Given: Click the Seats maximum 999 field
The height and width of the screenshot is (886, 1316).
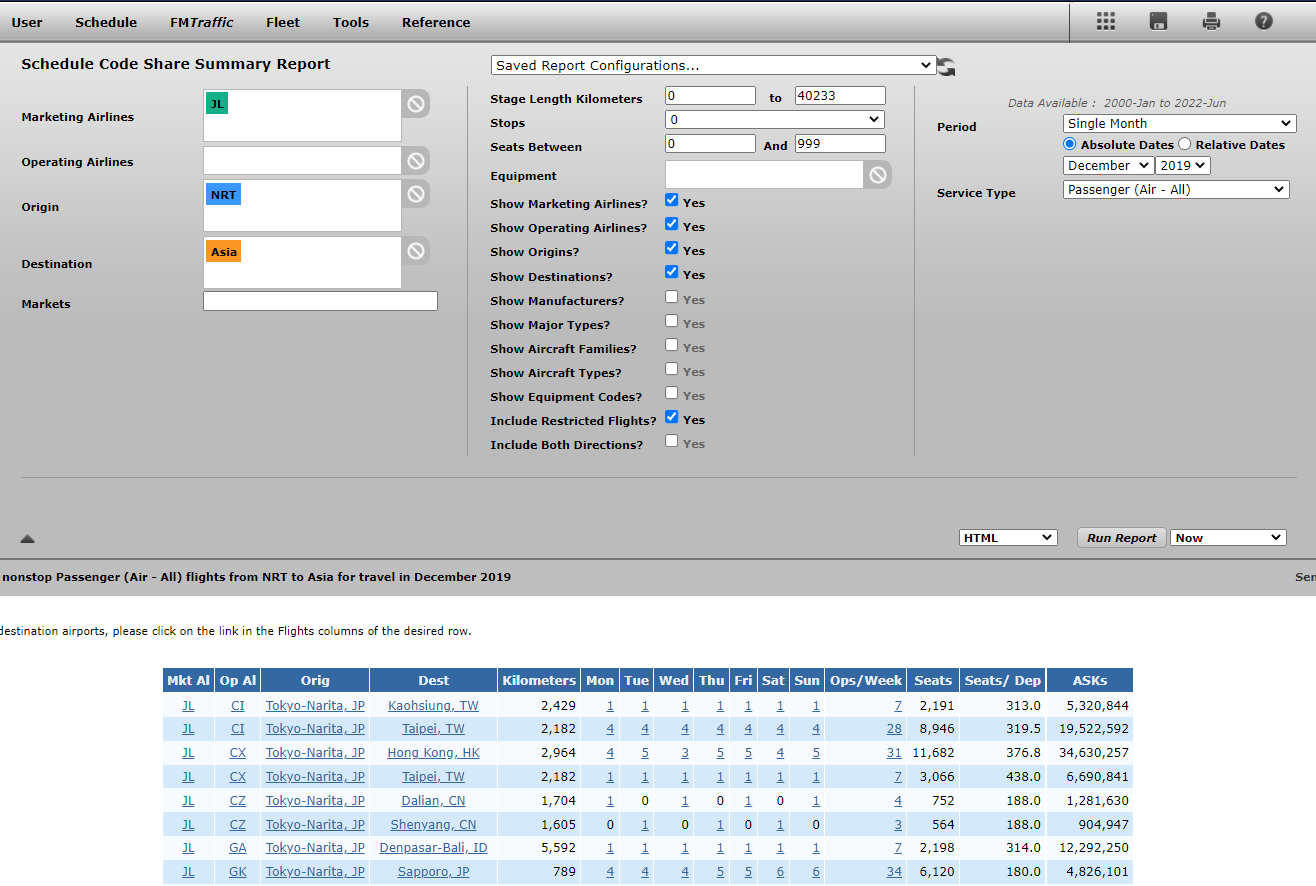Looking at the screenshot, I should point(840,144).
